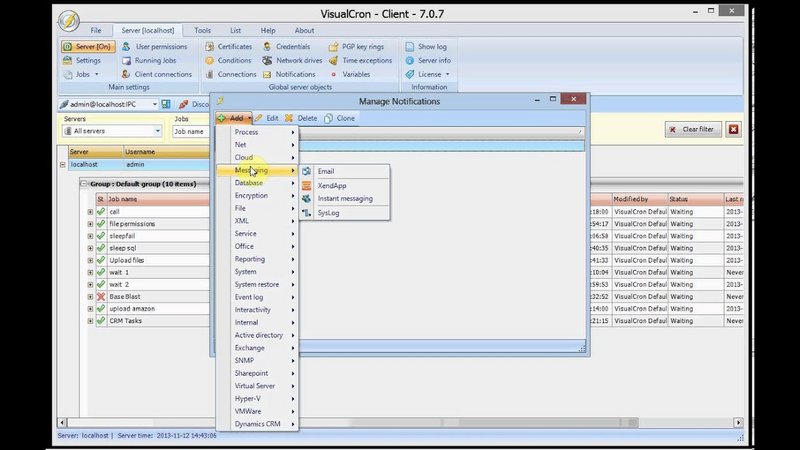Viewport: 800px width, 450px height.
Task: Choose SysLog notification type
Action: (x=345, y=213)
